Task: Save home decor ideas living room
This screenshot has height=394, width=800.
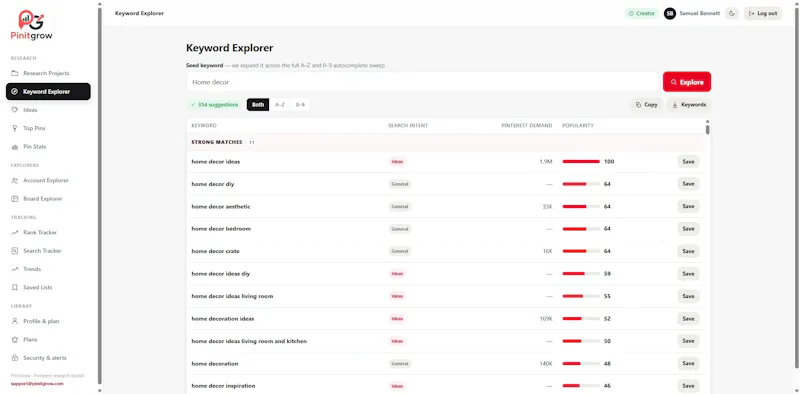Action: tap(688, 296)
